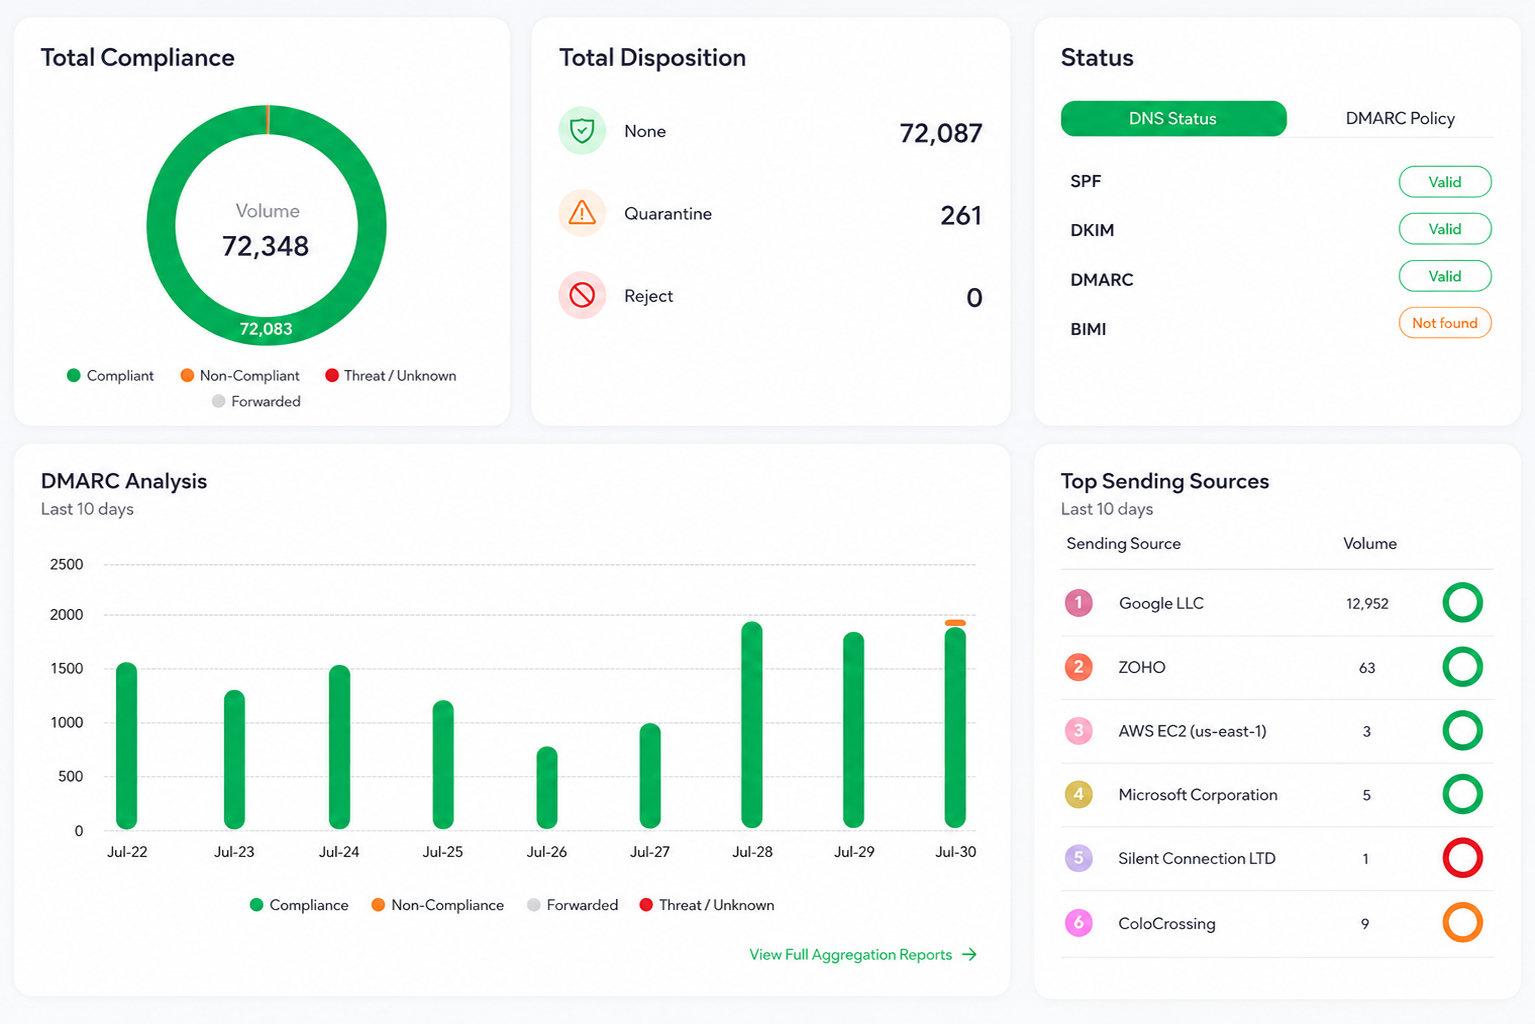This screenshot has height=1024, width=1535.
Task: Click rank badge number 1 for Google LLC
Action: 1078,603
